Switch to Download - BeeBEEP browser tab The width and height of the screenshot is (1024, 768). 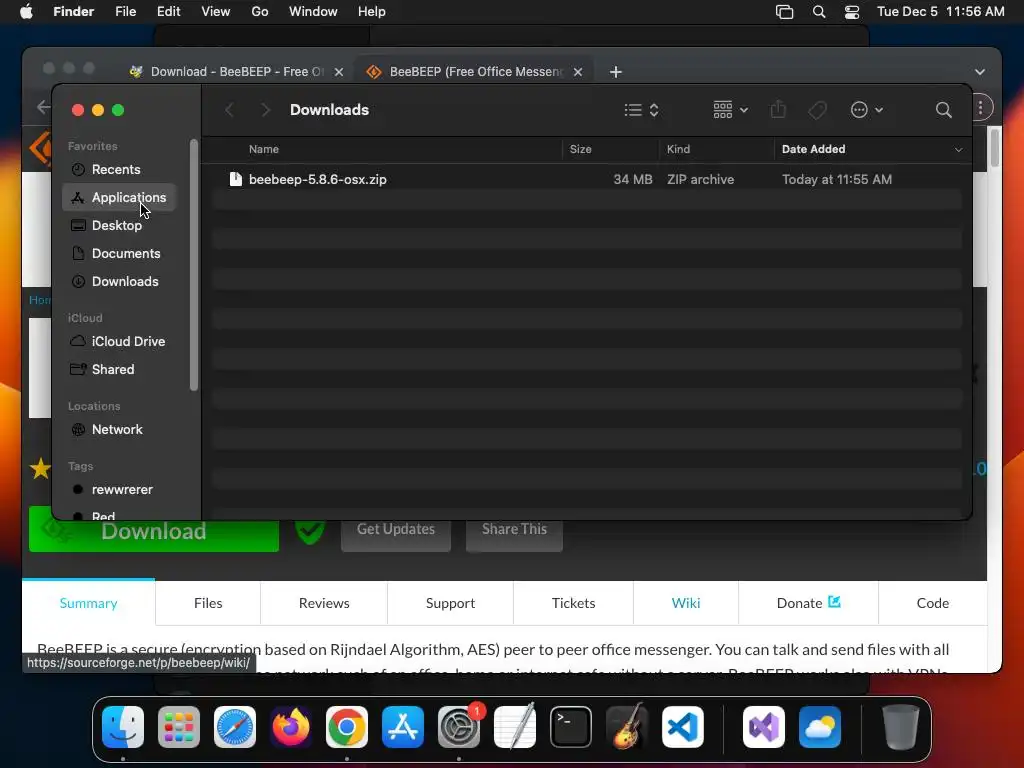coord(236,71)
